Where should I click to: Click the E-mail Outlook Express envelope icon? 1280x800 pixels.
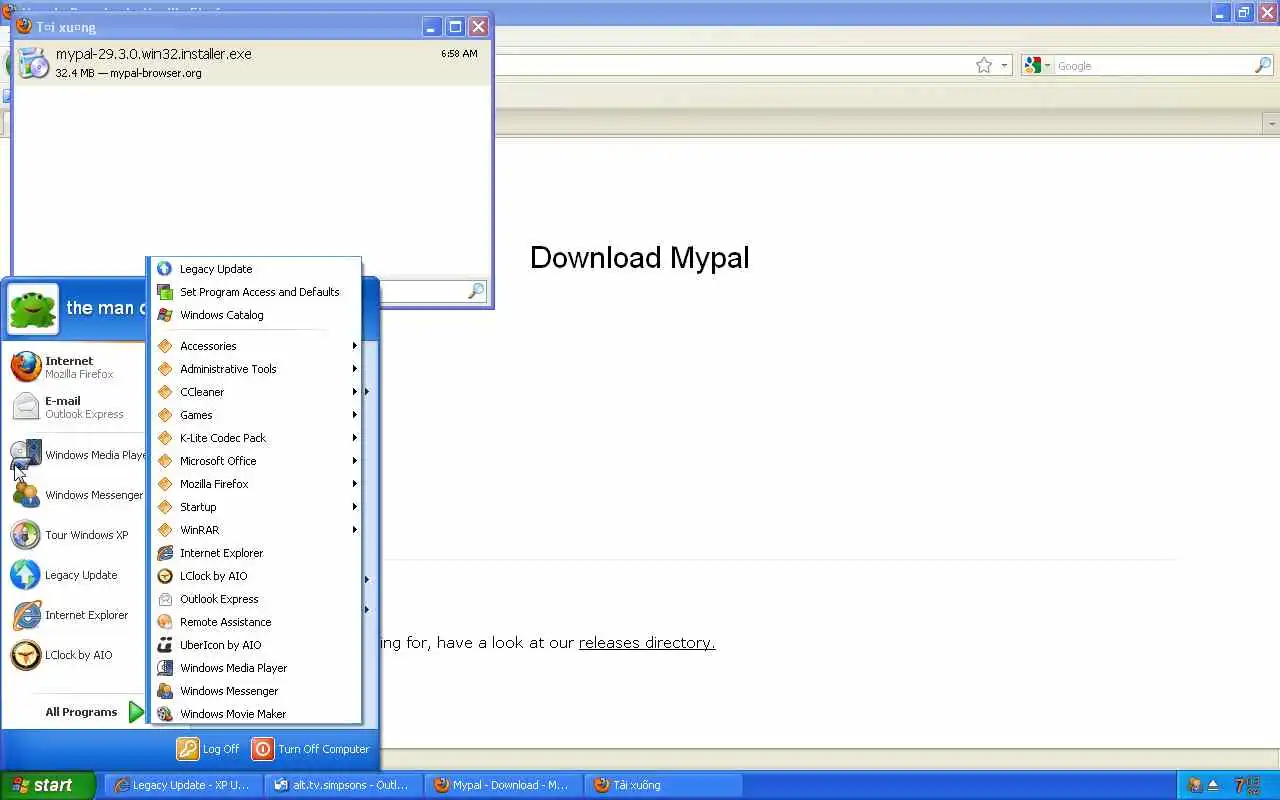click(x=26, y=407)
